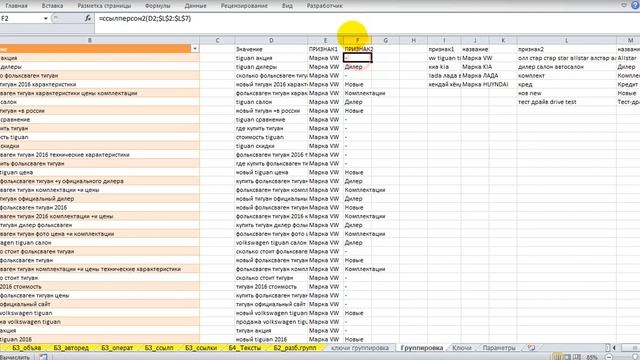Switch to the Б3_объяв sheet tab
The image size is (640, 360).
(x=27, y=348)
